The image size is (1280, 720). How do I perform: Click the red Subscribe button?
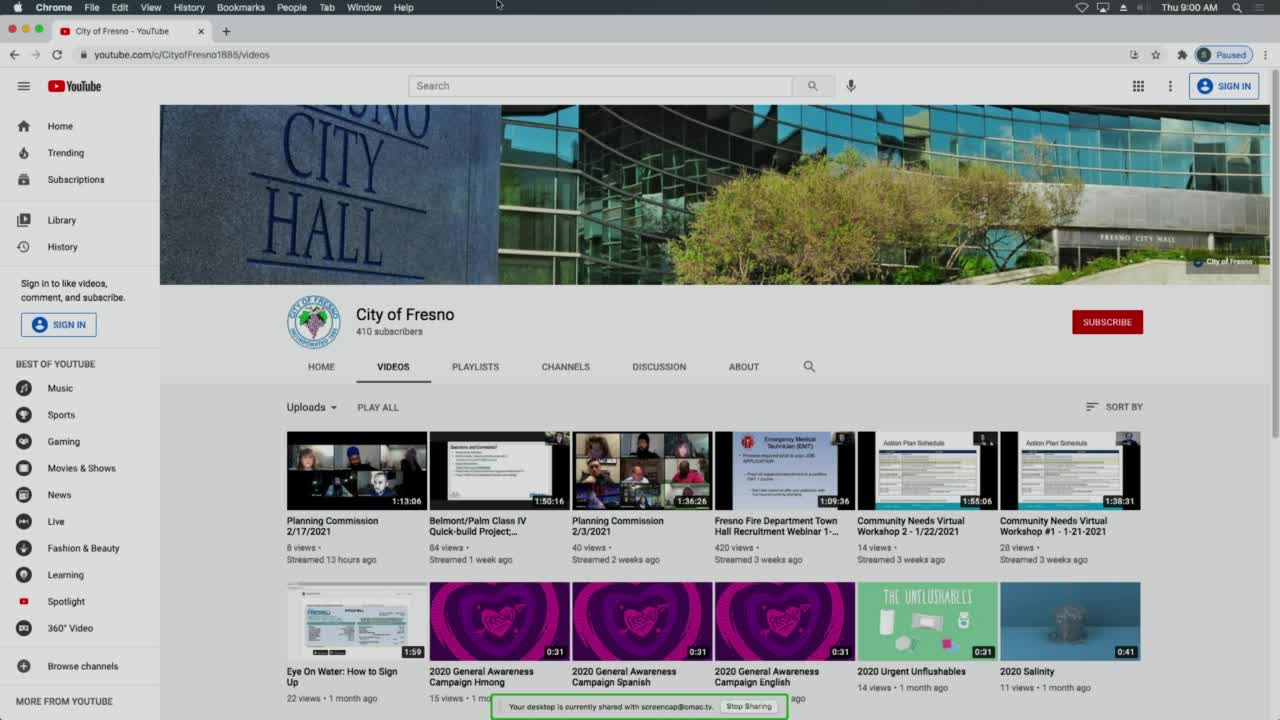coord(1107,322)
